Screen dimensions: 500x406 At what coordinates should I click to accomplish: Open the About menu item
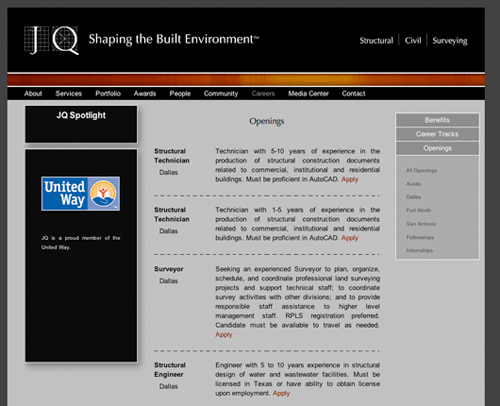[x=33, y=94]
